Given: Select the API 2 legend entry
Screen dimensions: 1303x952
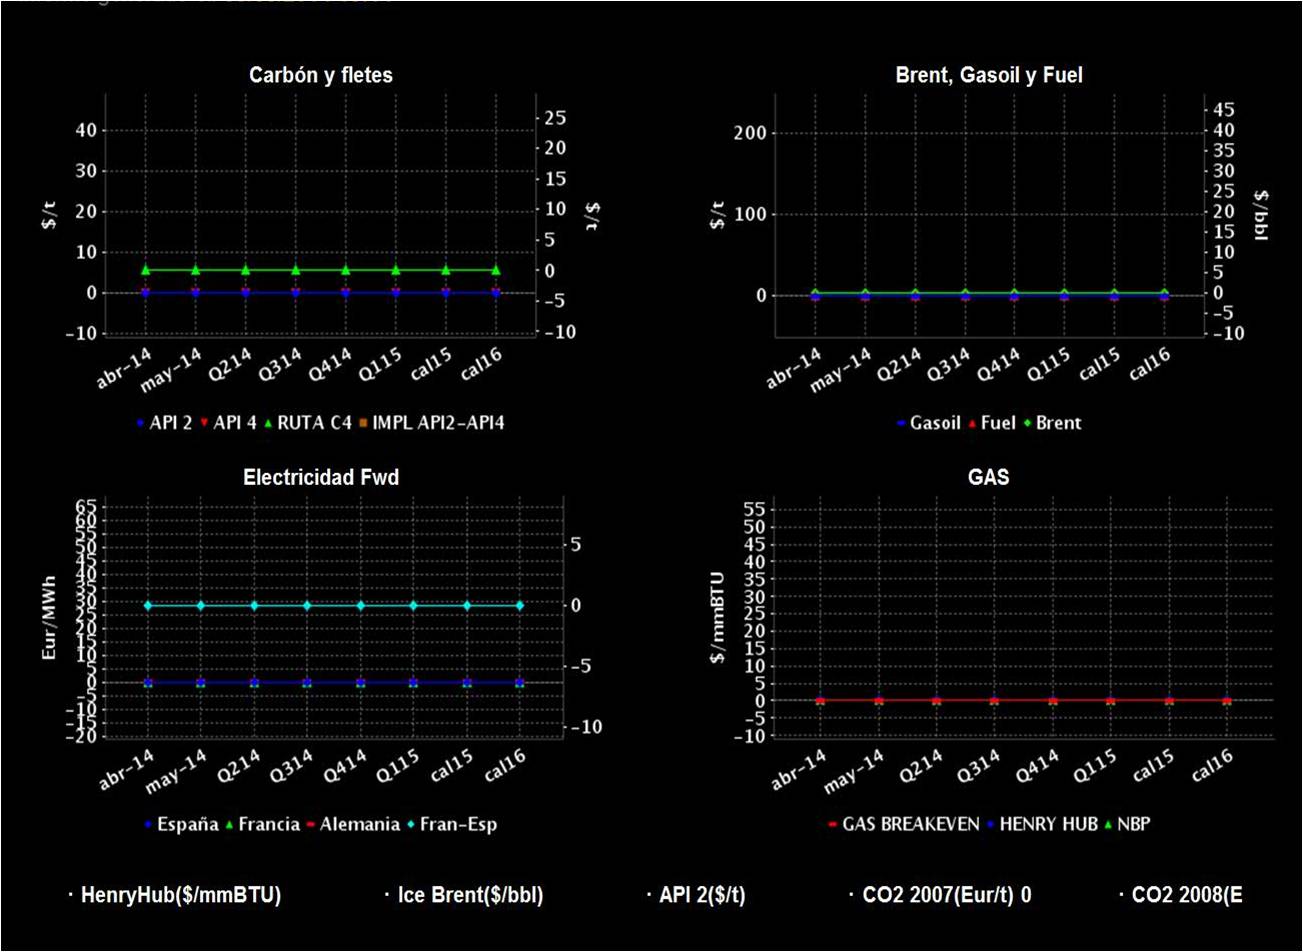Looking at the screenshot, I should (164, 423).
